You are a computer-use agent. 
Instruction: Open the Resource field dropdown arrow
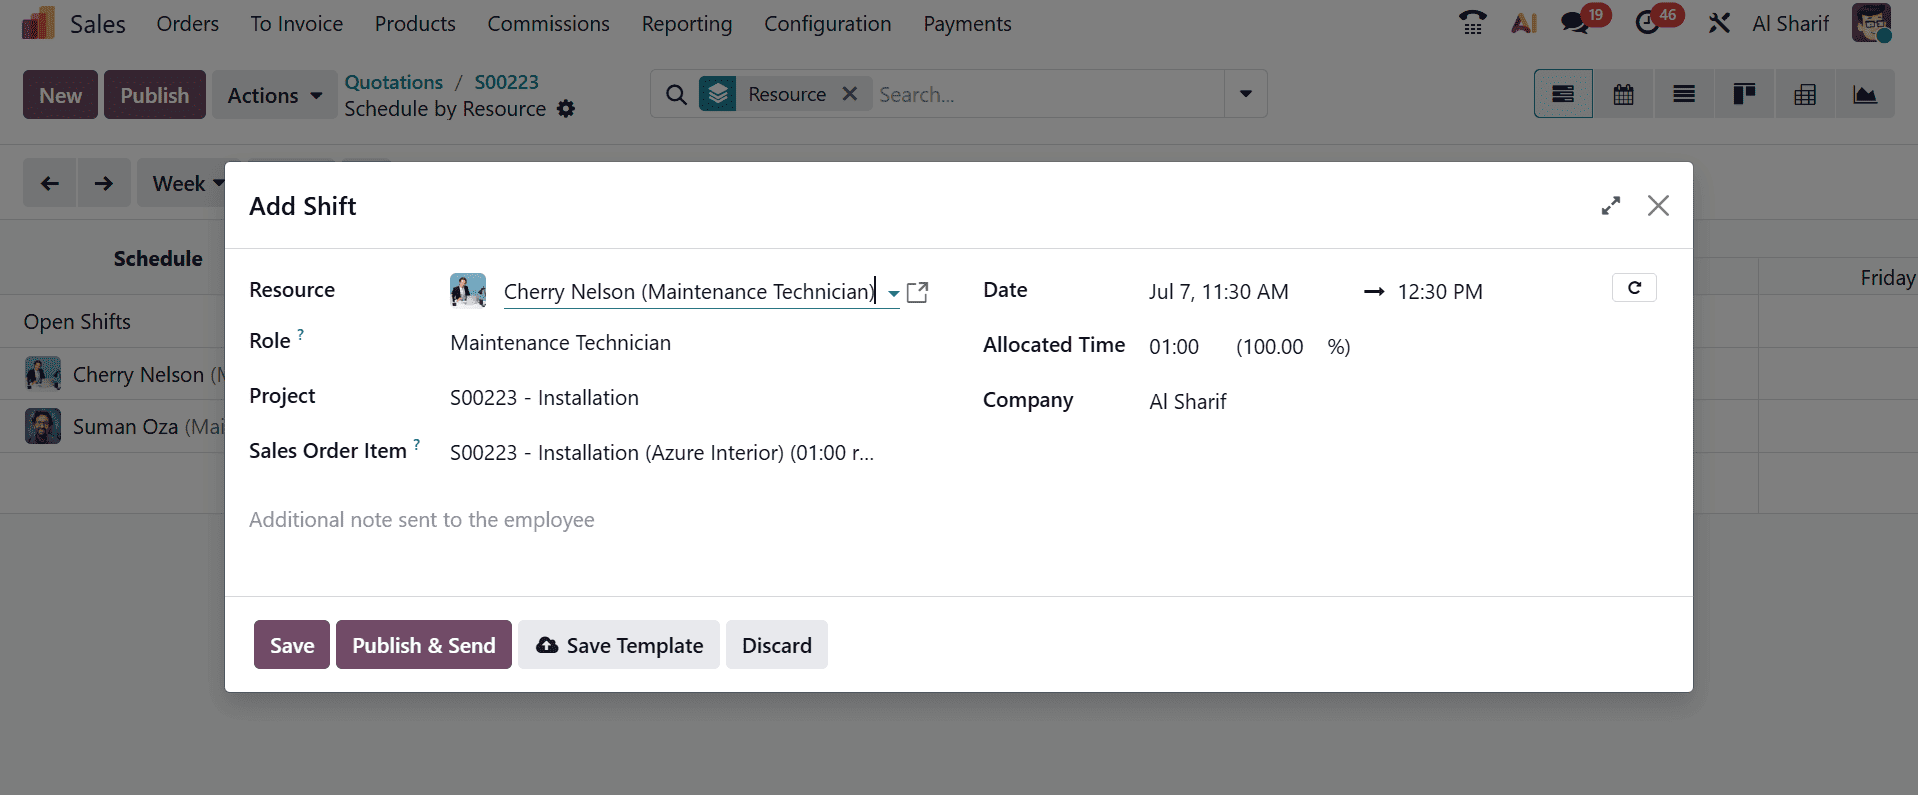pos(893,293)
